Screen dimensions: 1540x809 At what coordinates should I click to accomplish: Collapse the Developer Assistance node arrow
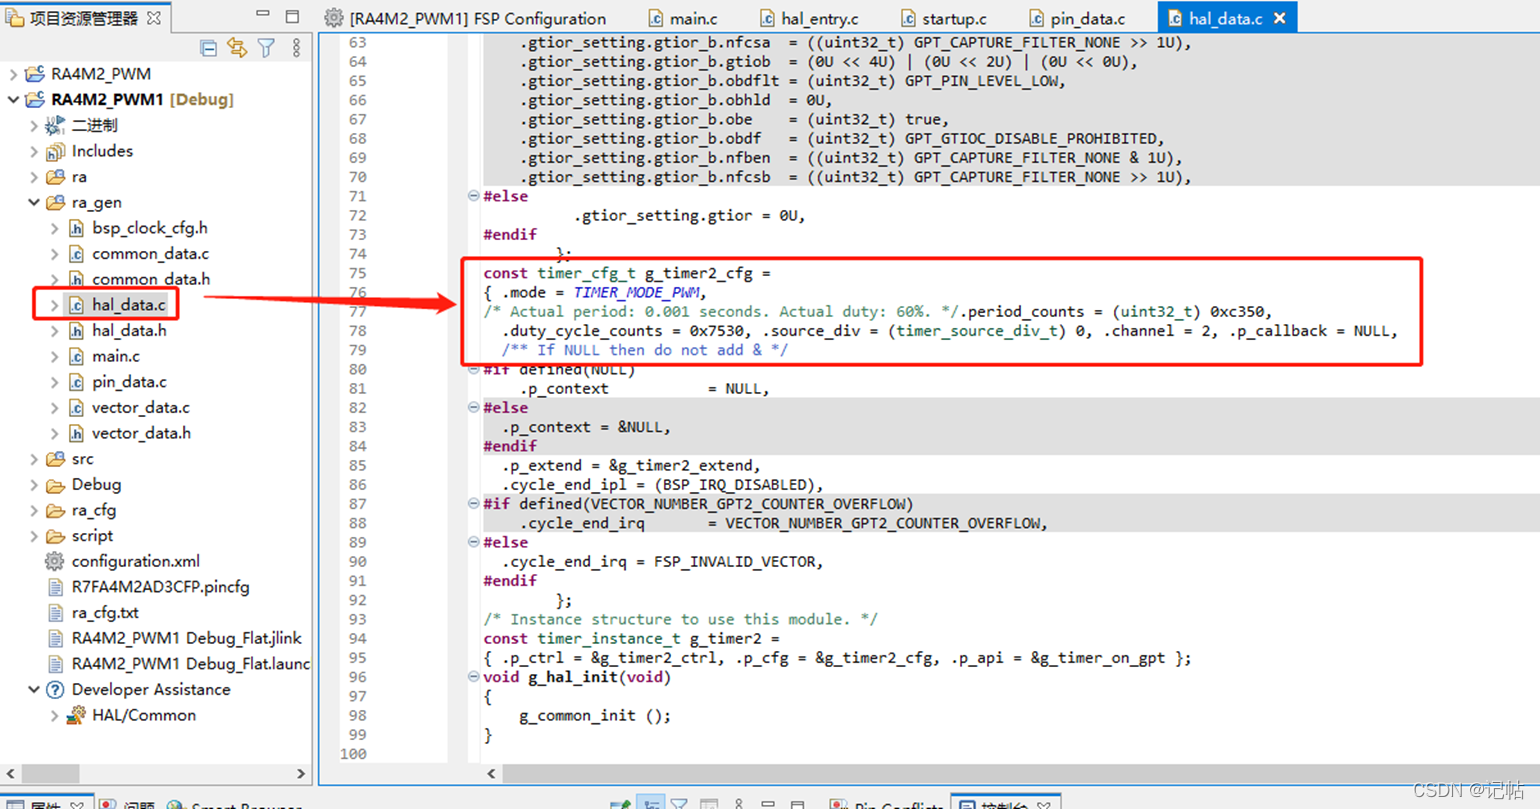tap(34, 690)
